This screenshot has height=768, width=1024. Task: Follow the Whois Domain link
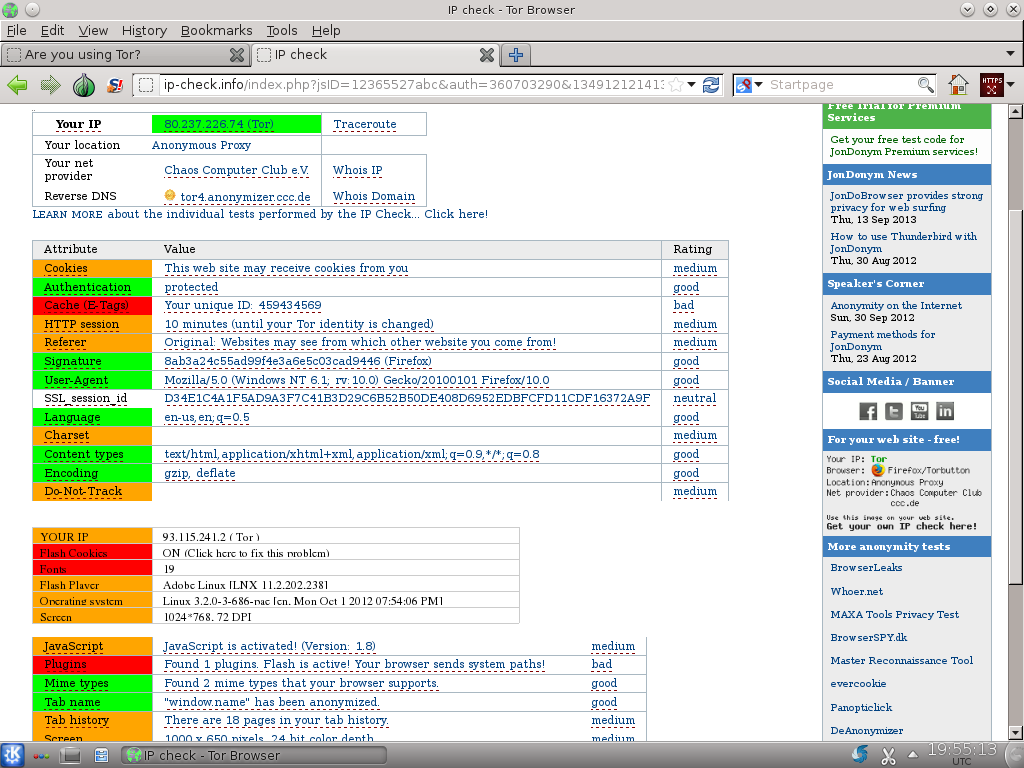(373, 197)
